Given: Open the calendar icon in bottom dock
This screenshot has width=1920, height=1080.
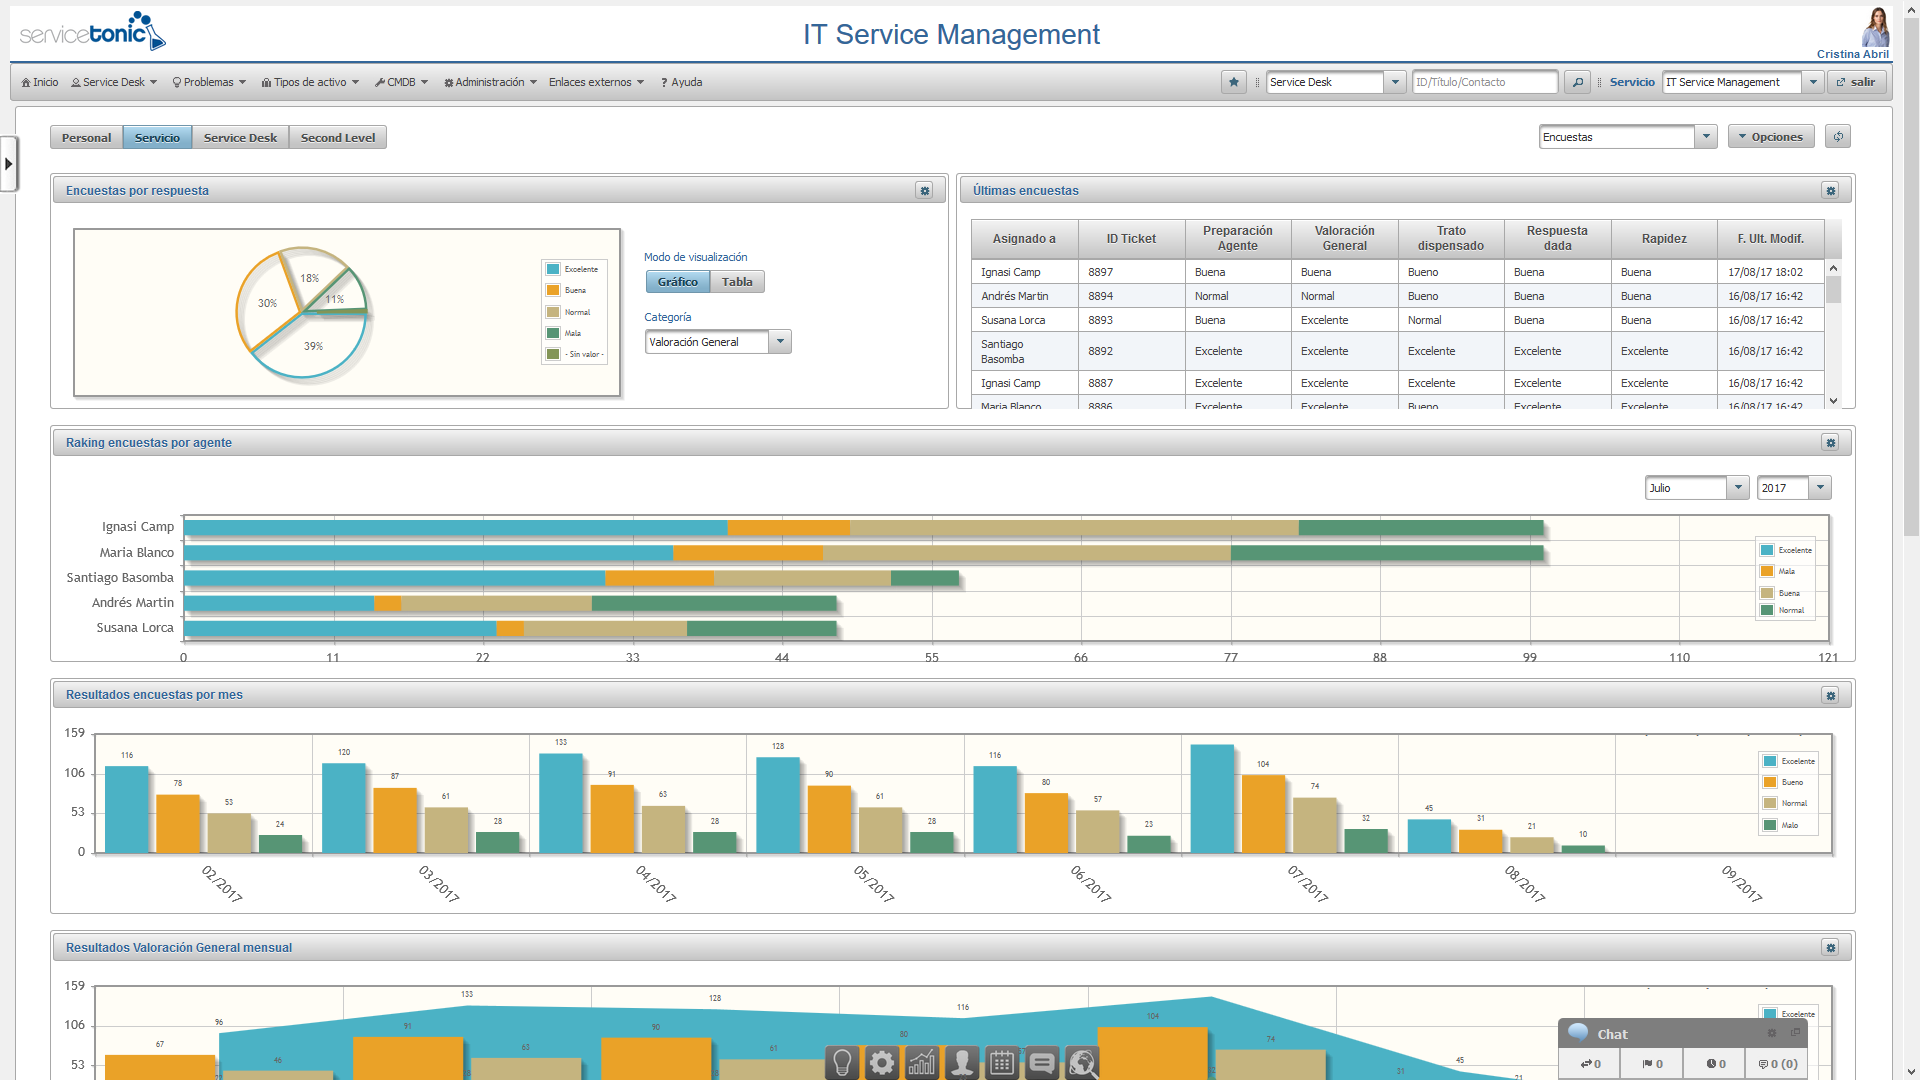Looking at the screenshot, I should pos(1002,1062).
